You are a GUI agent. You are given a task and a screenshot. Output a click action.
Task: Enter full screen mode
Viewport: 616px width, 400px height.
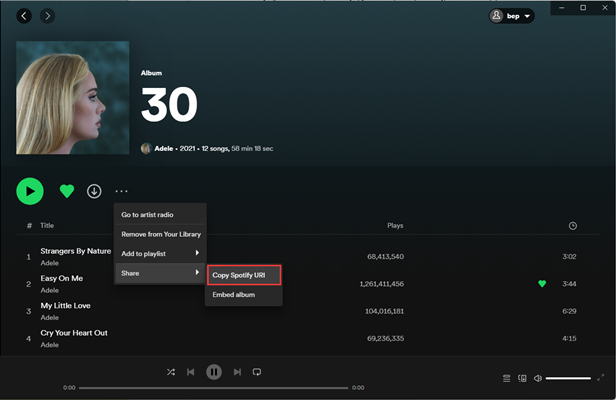(601, 378)
